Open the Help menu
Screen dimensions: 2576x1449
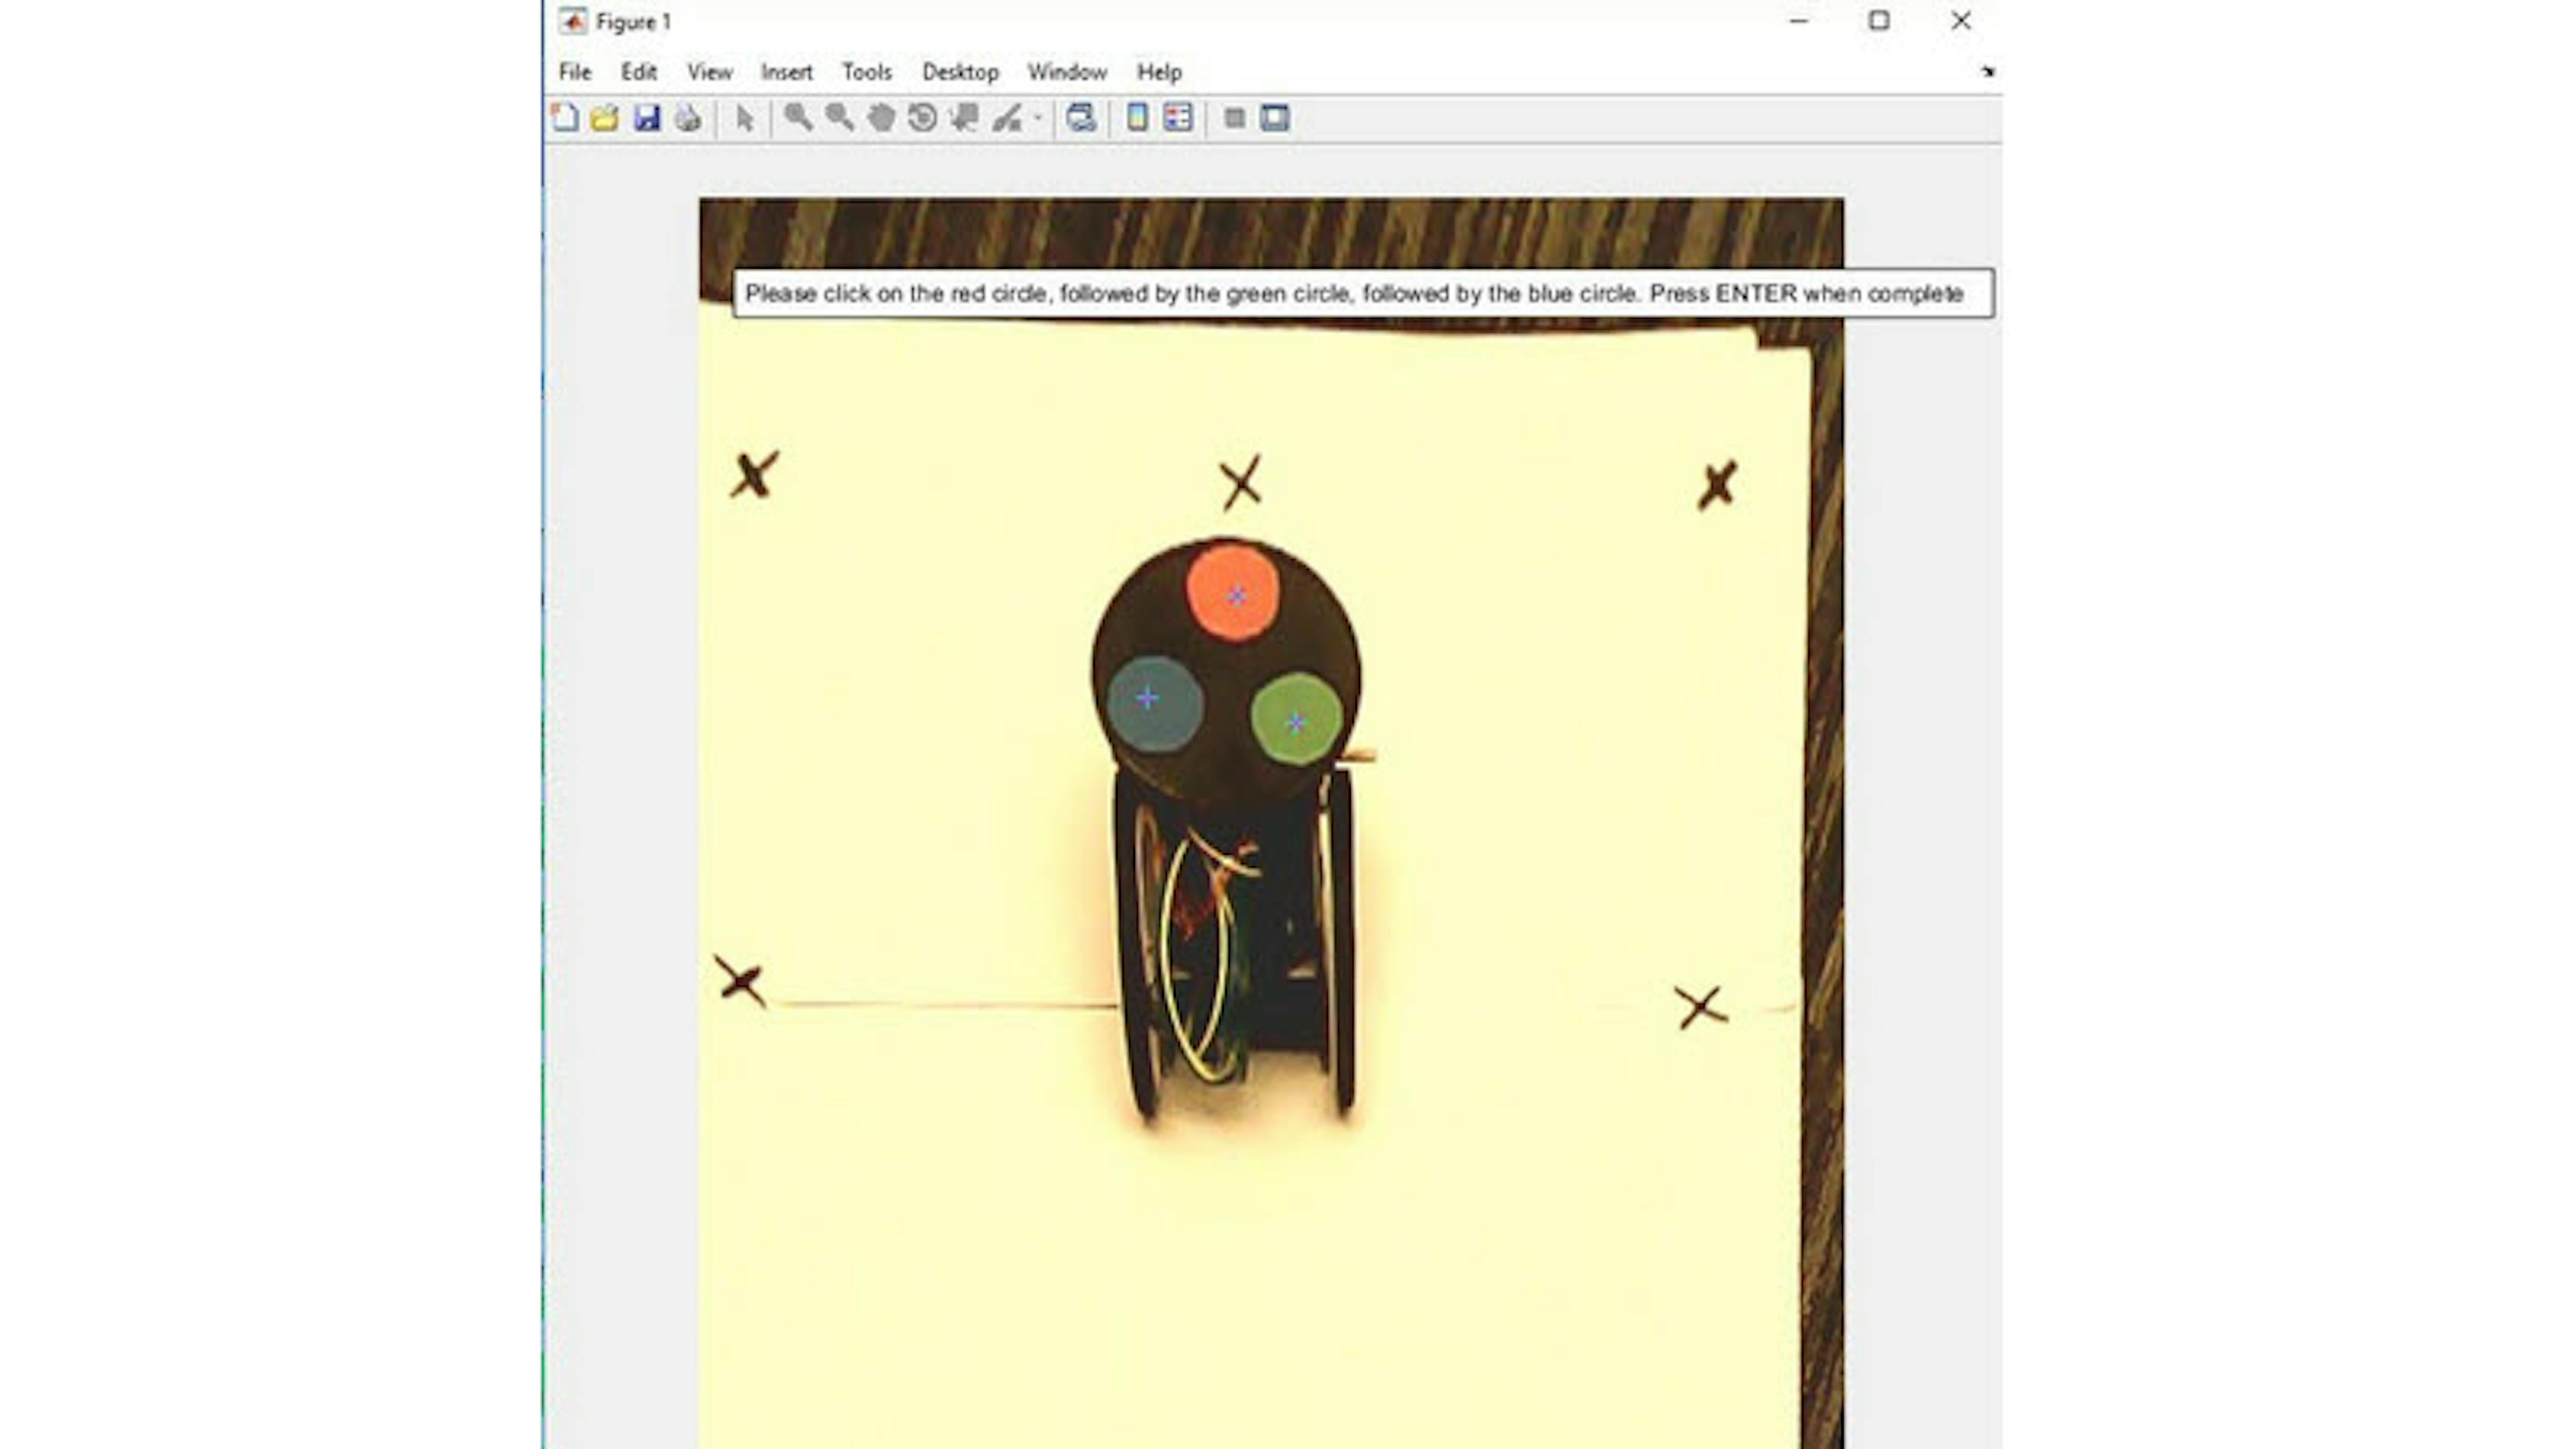coord(1159,72)
